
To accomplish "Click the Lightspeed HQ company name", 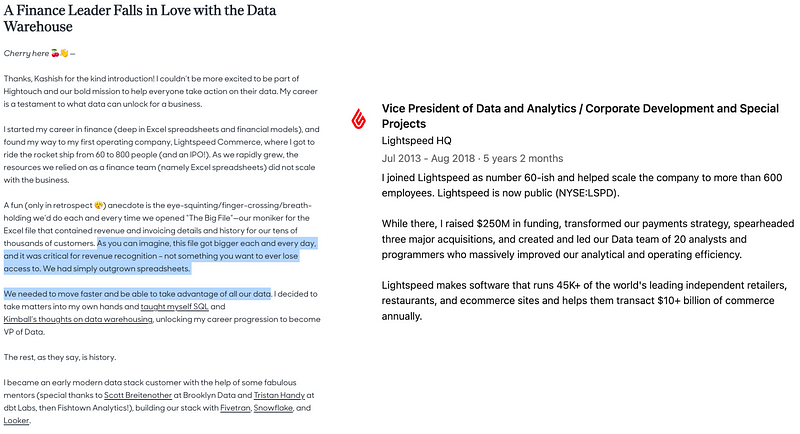I will [x=423, y=141].
